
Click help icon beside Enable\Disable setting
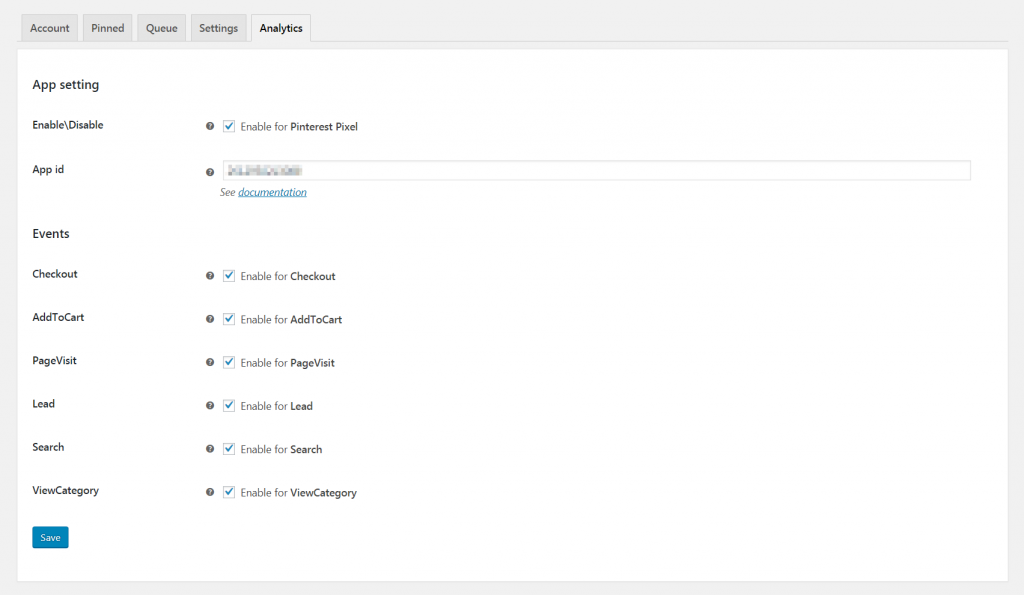coord(210,127)
